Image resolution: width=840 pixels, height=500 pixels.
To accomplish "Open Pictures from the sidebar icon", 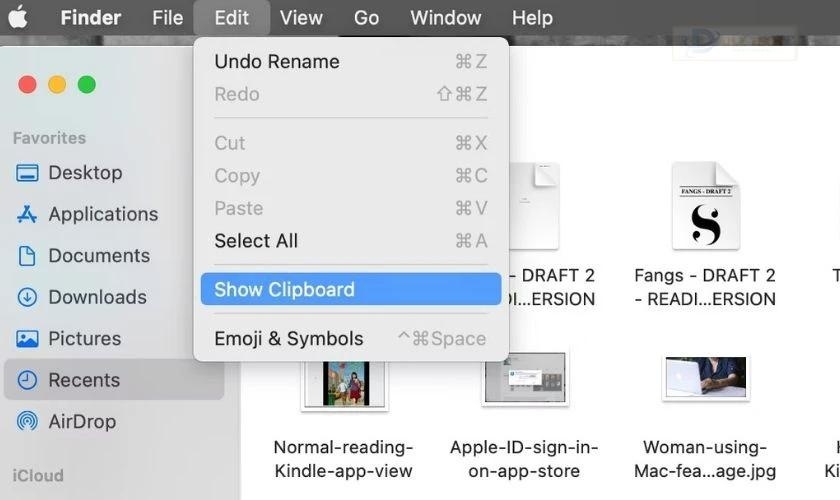I will [x=27, y=339].
